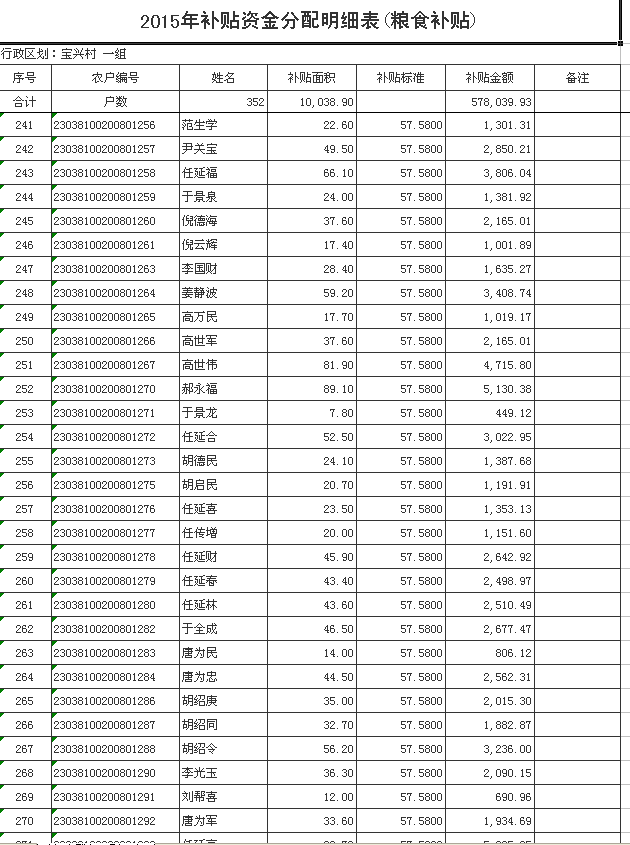Viewport: 630px width, 845px height.
Task: Click the name cell 任延福
Action: (223, 173)
